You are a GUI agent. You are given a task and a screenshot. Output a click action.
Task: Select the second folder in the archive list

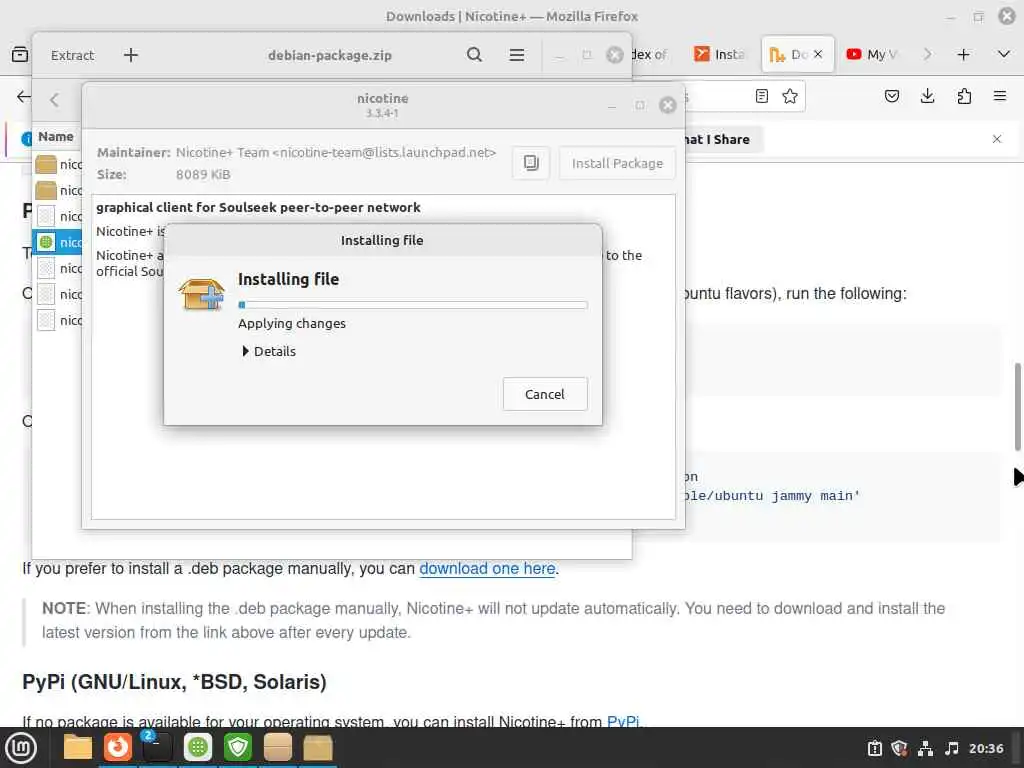point(57,190)
